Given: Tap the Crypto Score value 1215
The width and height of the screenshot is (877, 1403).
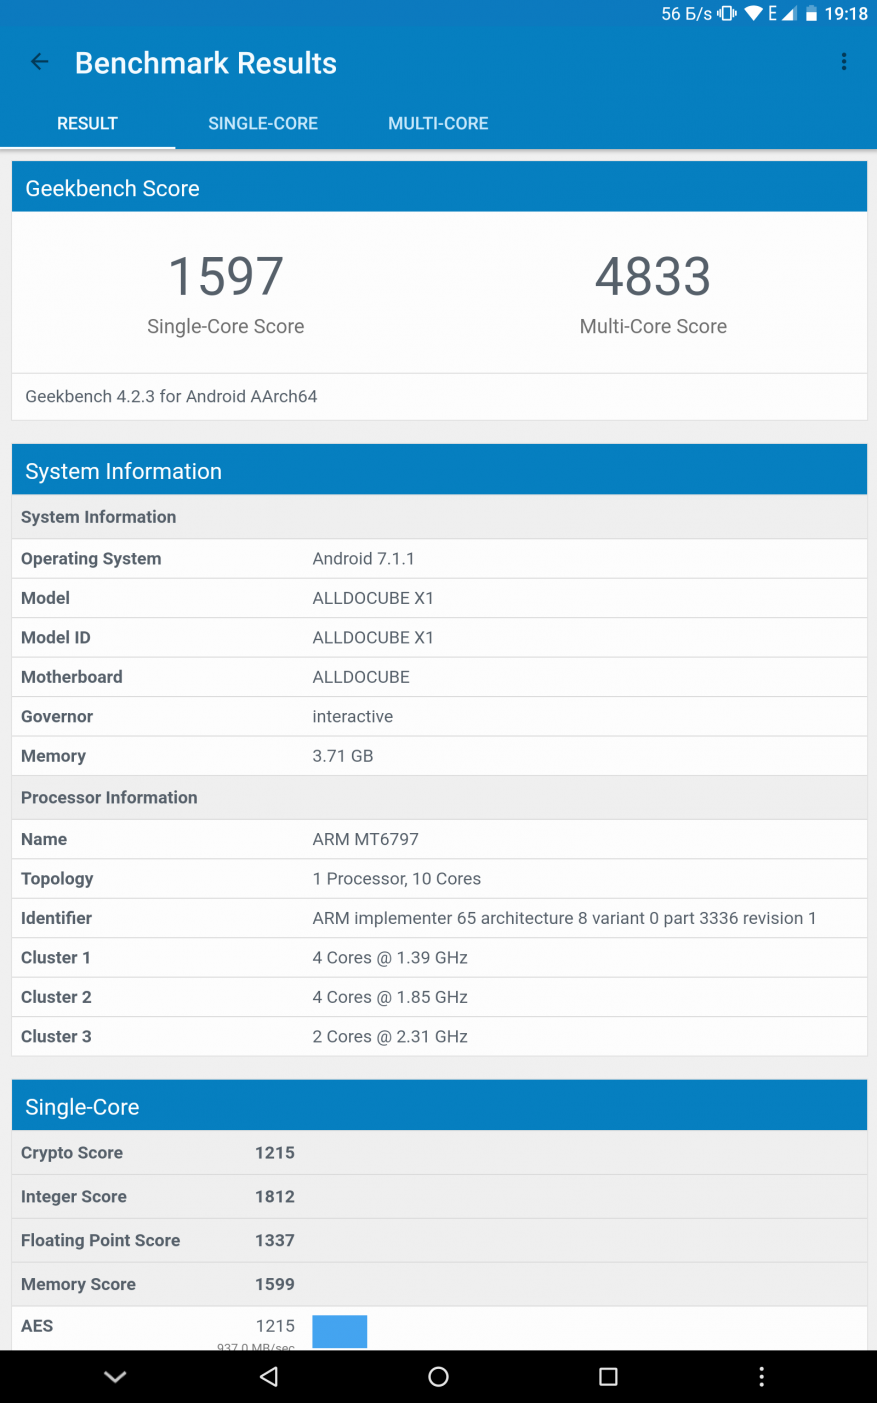Looking at the screenshot, I should (x=275, y=1152).
